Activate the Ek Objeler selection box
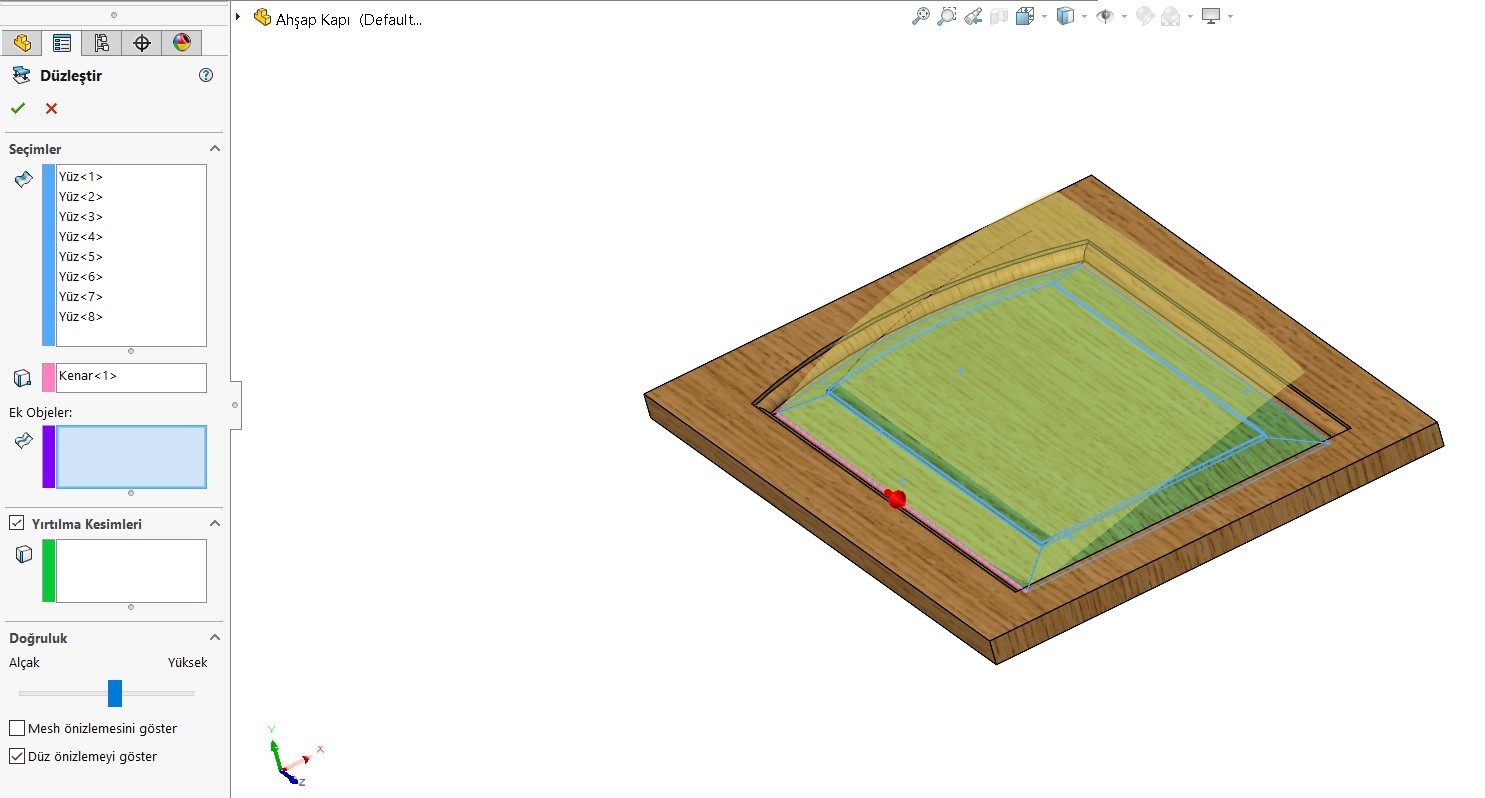 tap(131, 457)
